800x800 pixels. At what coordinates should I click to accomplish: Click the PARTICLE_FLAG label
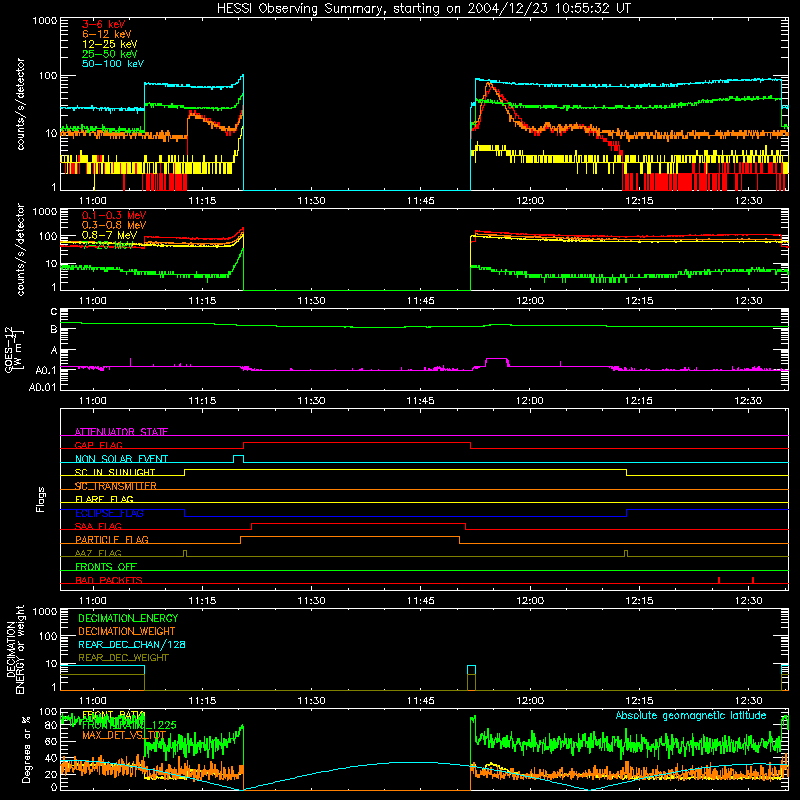tap(112, 540)
